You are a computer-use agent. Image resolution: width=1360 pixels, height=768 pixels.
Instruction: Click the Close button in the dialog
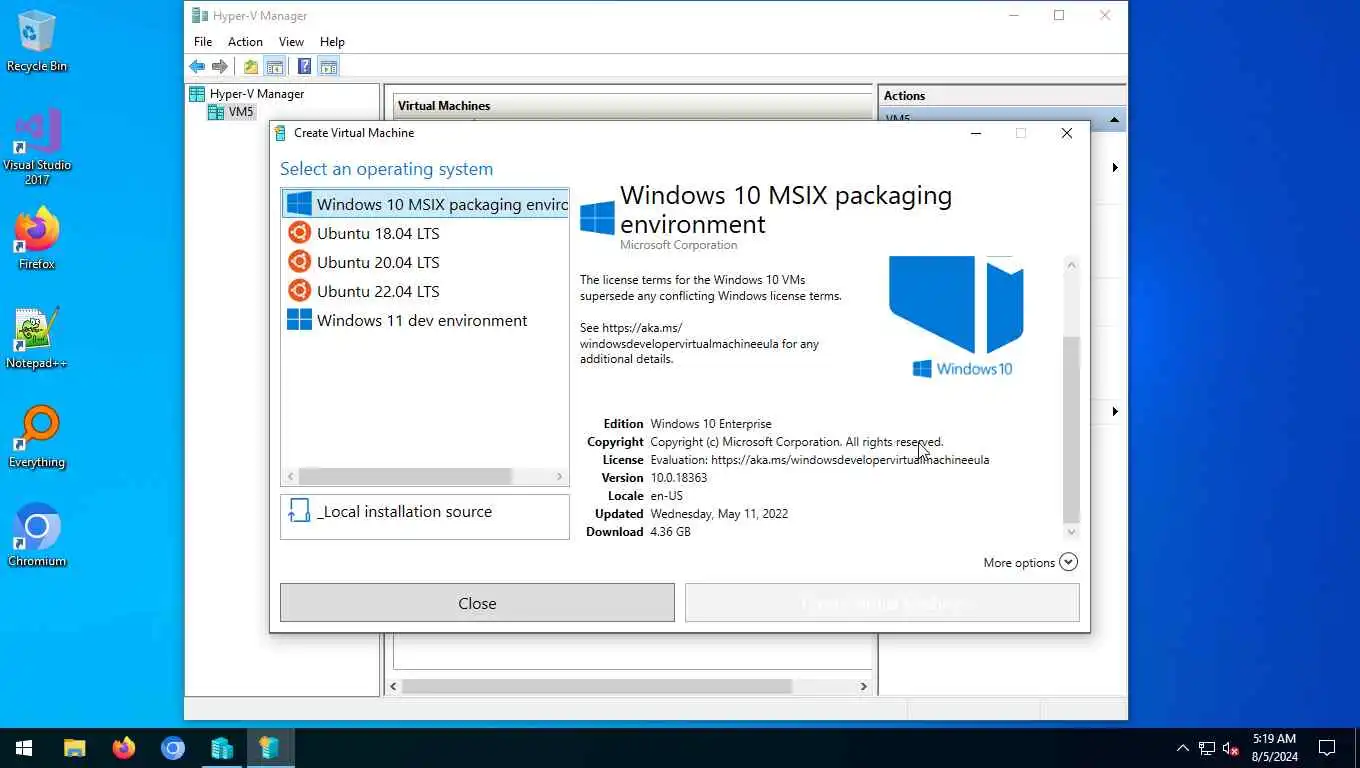477,603
